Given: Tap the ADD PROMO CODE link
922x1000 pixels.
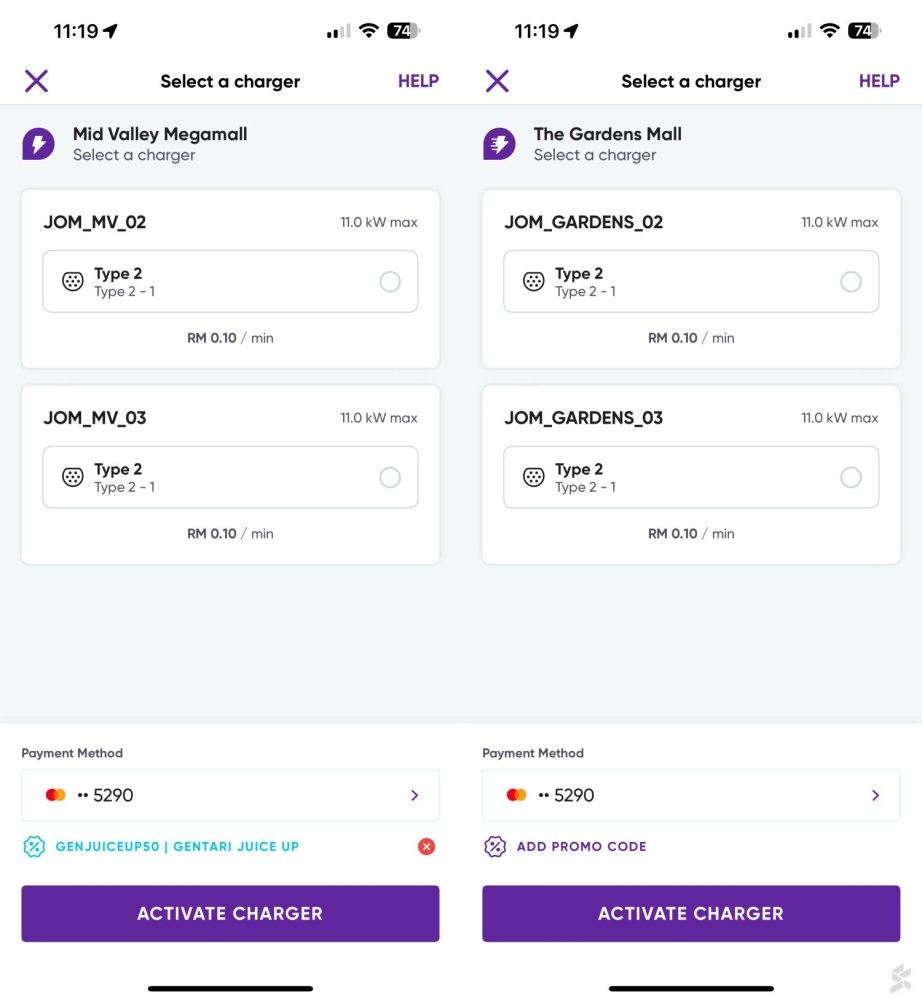Looking at the screenshot, I should [x=581, y=847].
